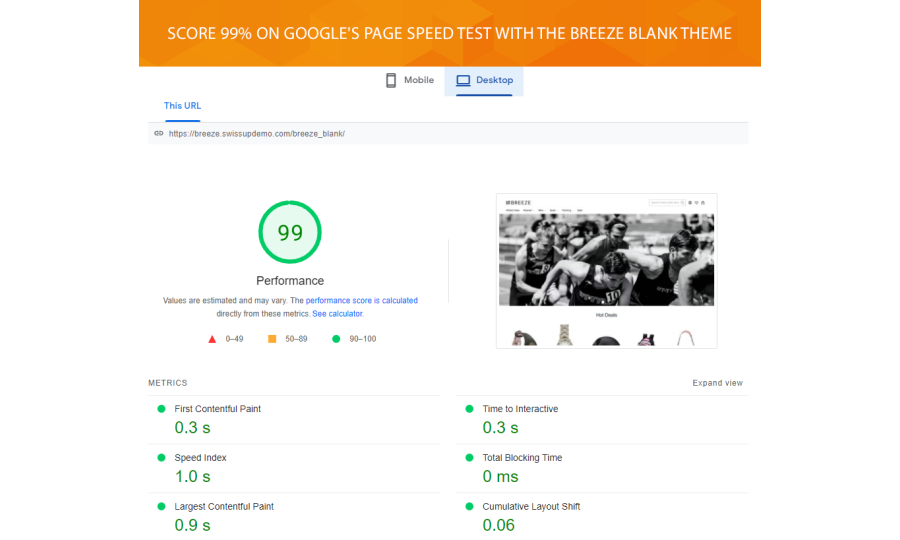900x540 pixels.
Task: Click the green dot beside First Contentful Paint
Action: pyautogui.click(x=161, y=409)
